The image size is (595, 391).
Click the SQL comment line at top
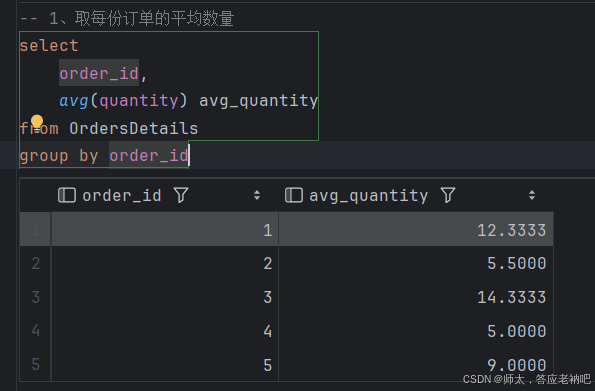pos(127,18)
